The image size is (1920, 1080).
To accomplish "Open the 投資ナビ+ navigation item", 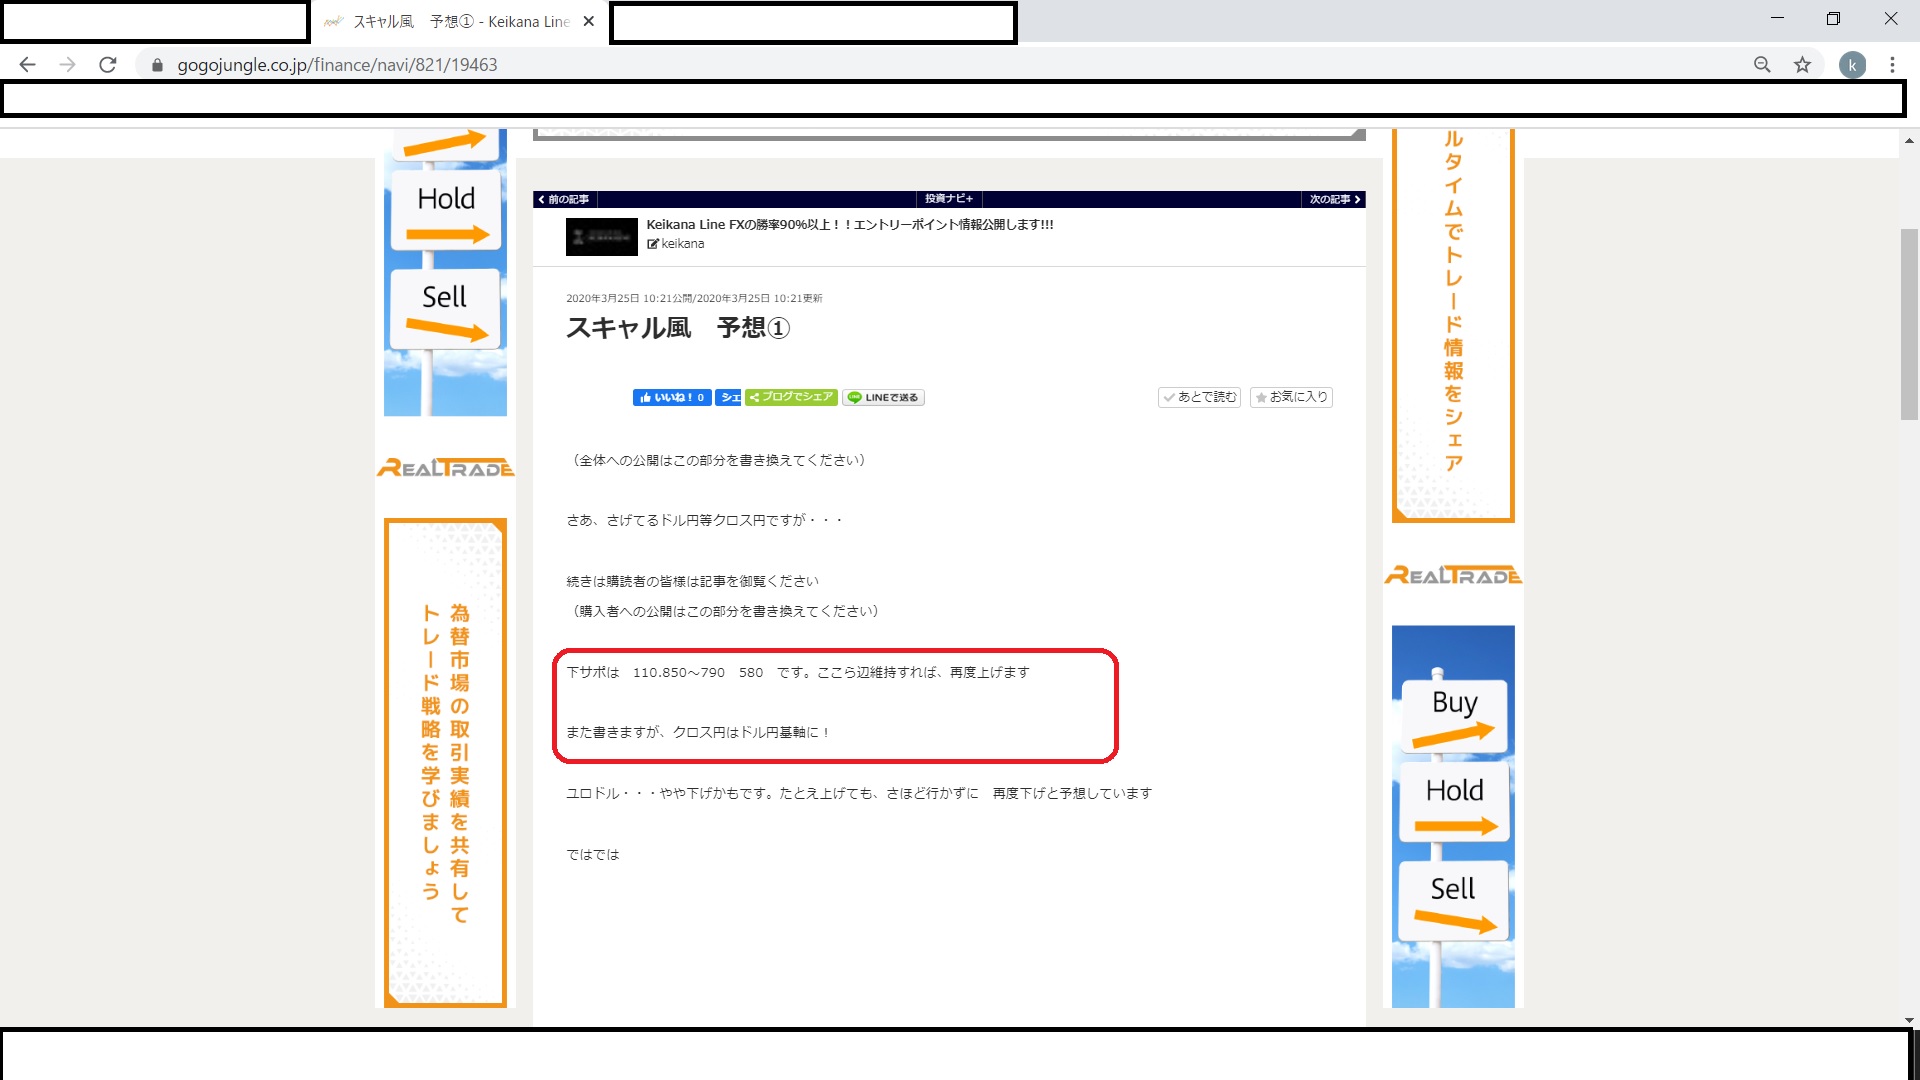I will point(948,199).
